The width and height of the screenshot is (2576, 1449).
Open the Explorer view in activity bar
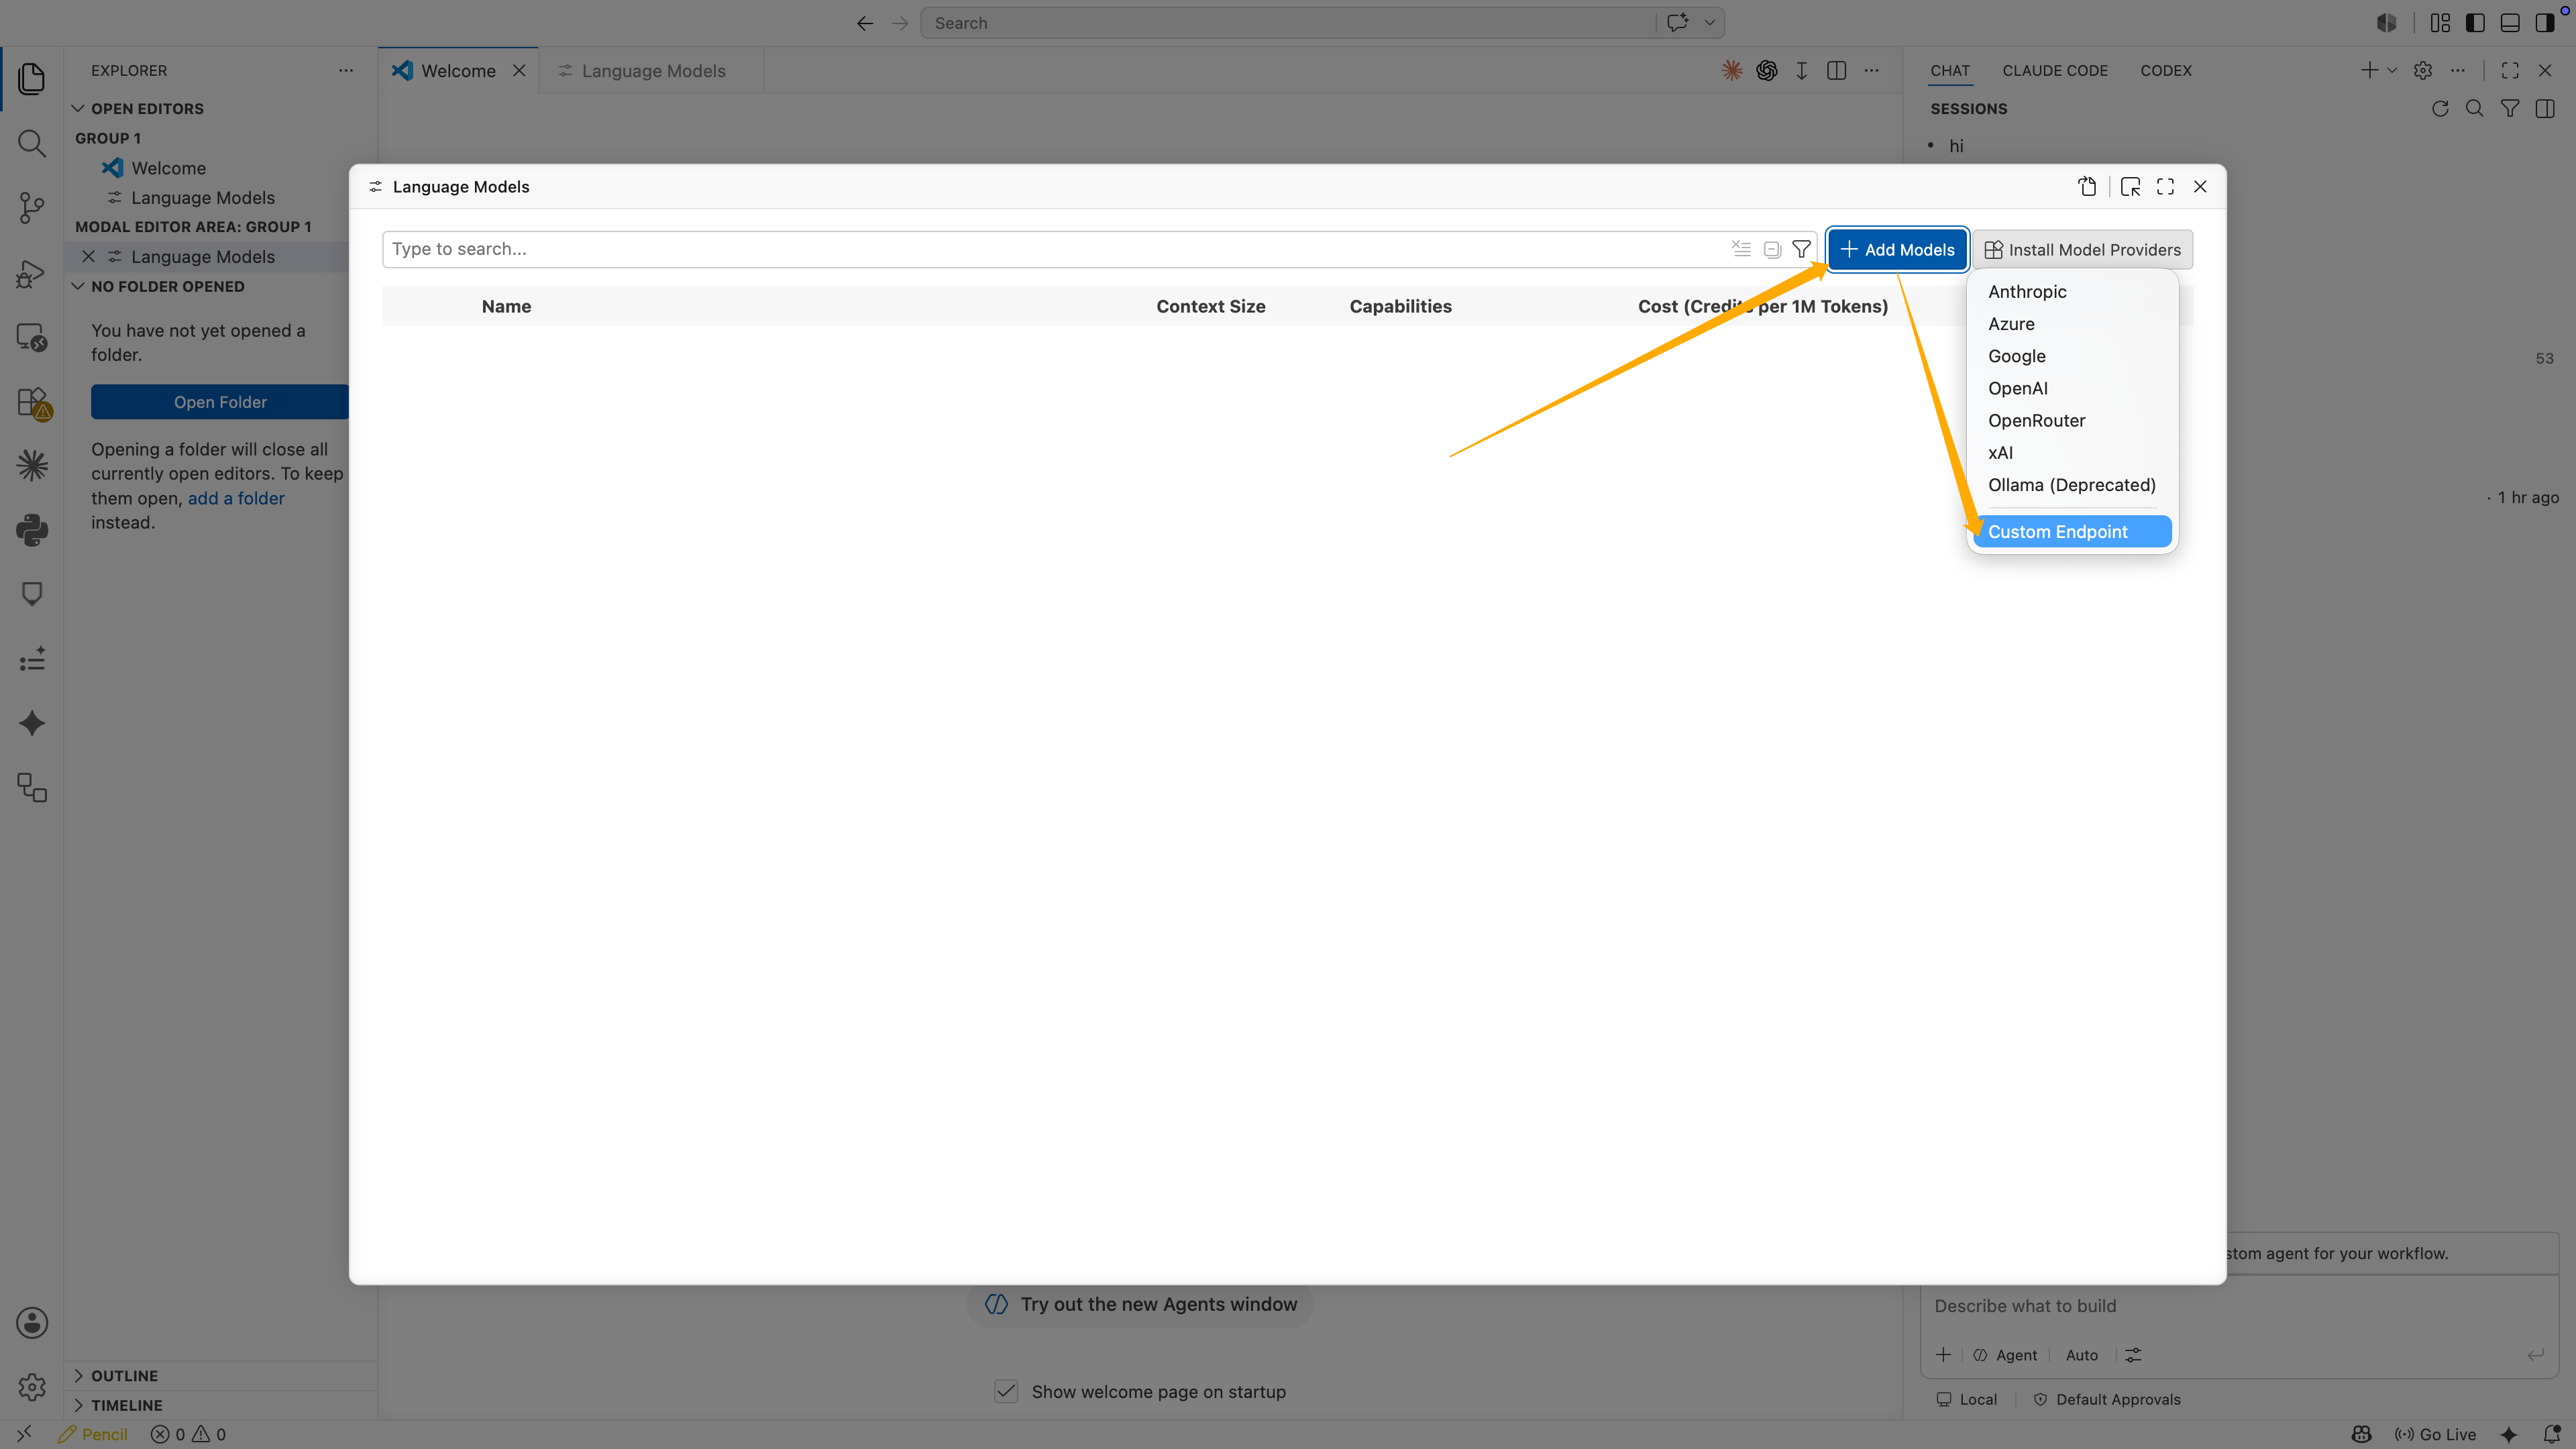pos(32,78)
